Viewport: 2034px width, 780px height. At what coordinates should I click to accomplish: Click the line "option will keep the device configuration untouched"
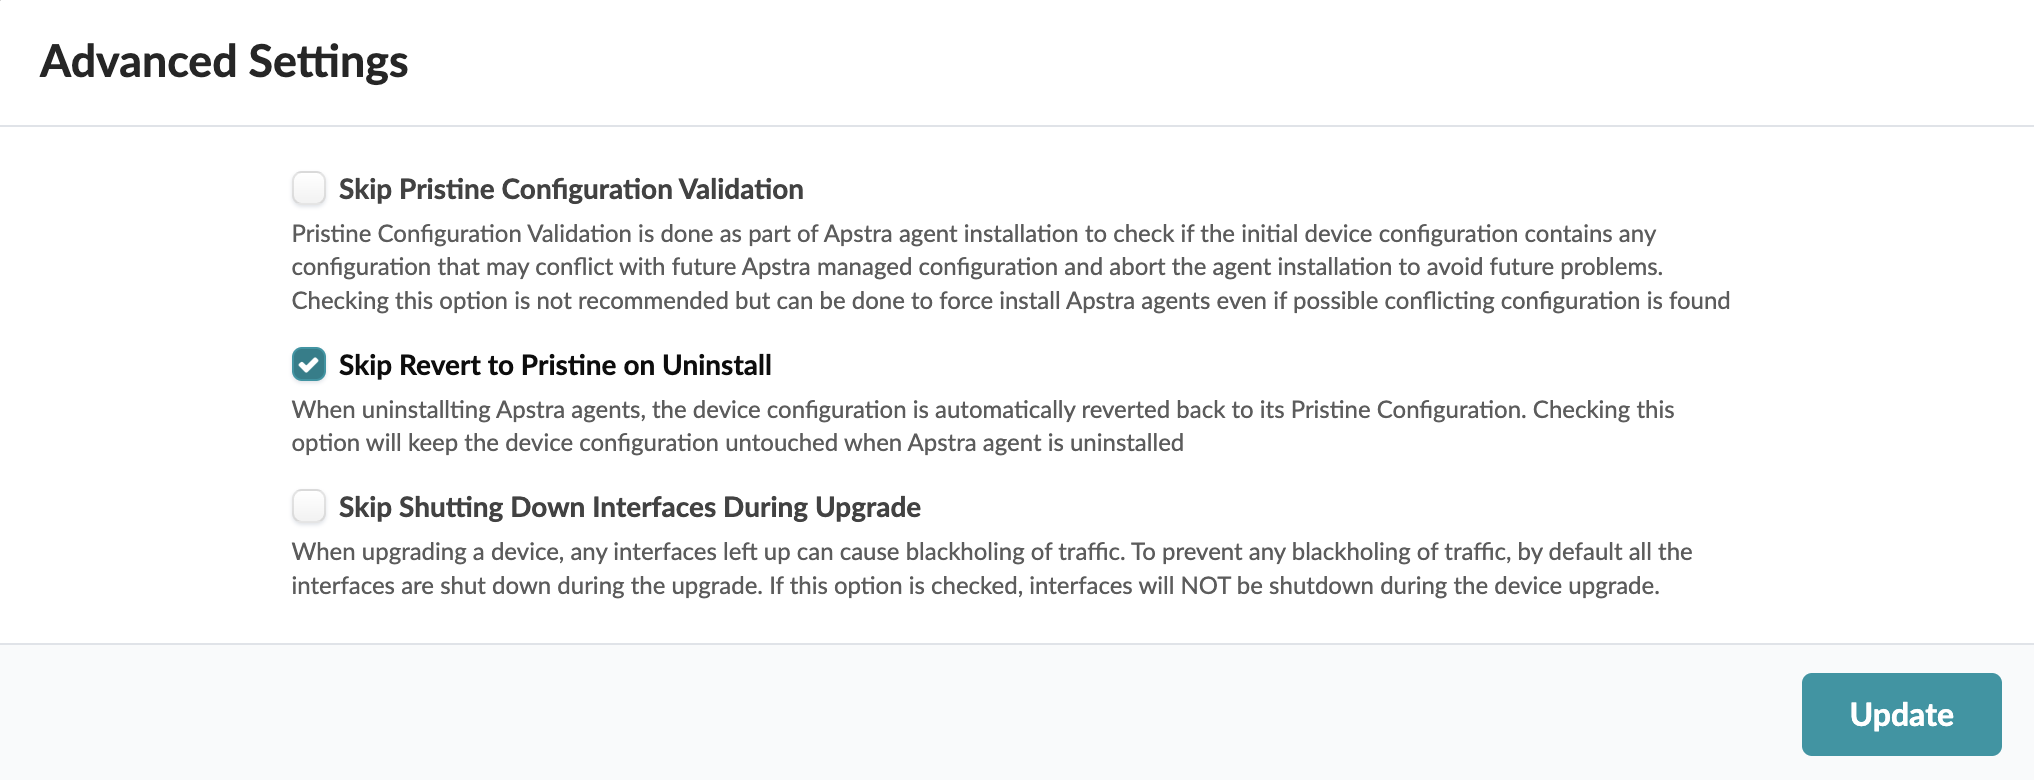[x=737, y=443]
